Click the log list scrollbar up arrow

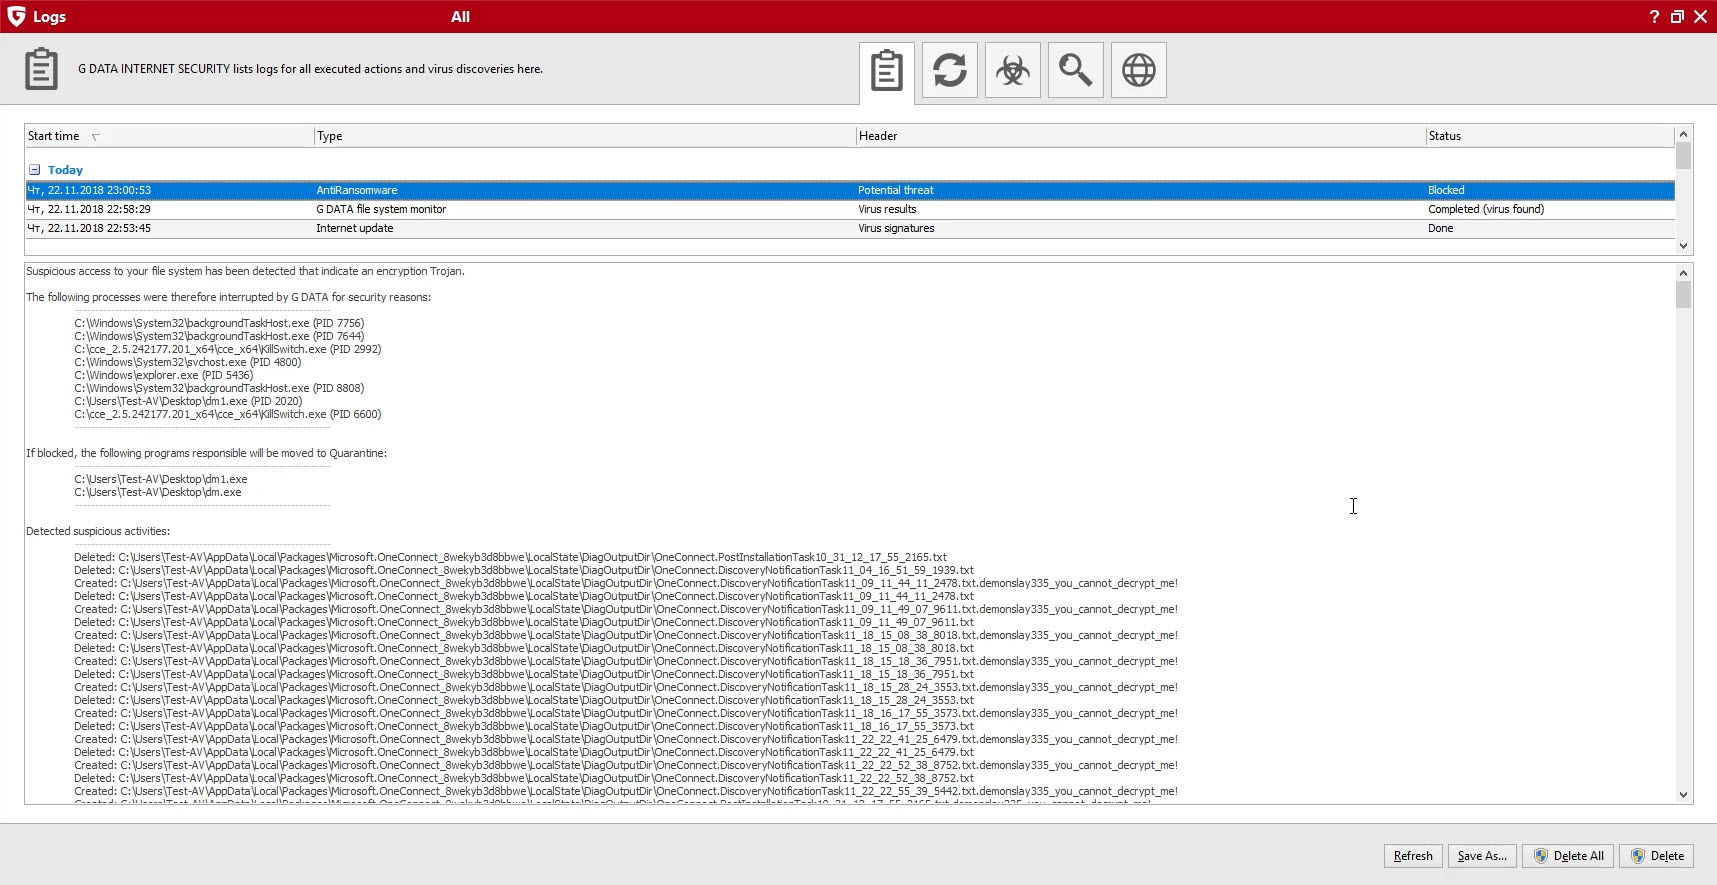[1683, 134]
